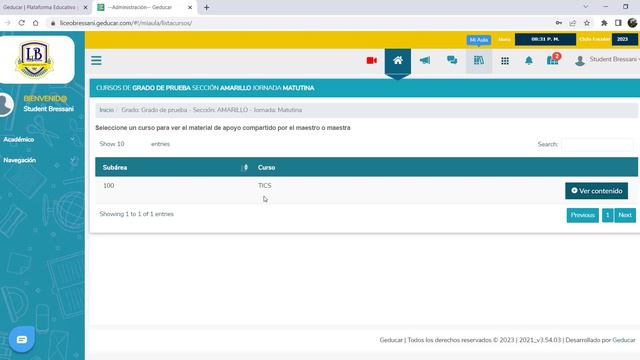This screenshot has height=360, width=640.
Task: Click the sidebar user avatar
Action: click(6, 104)
